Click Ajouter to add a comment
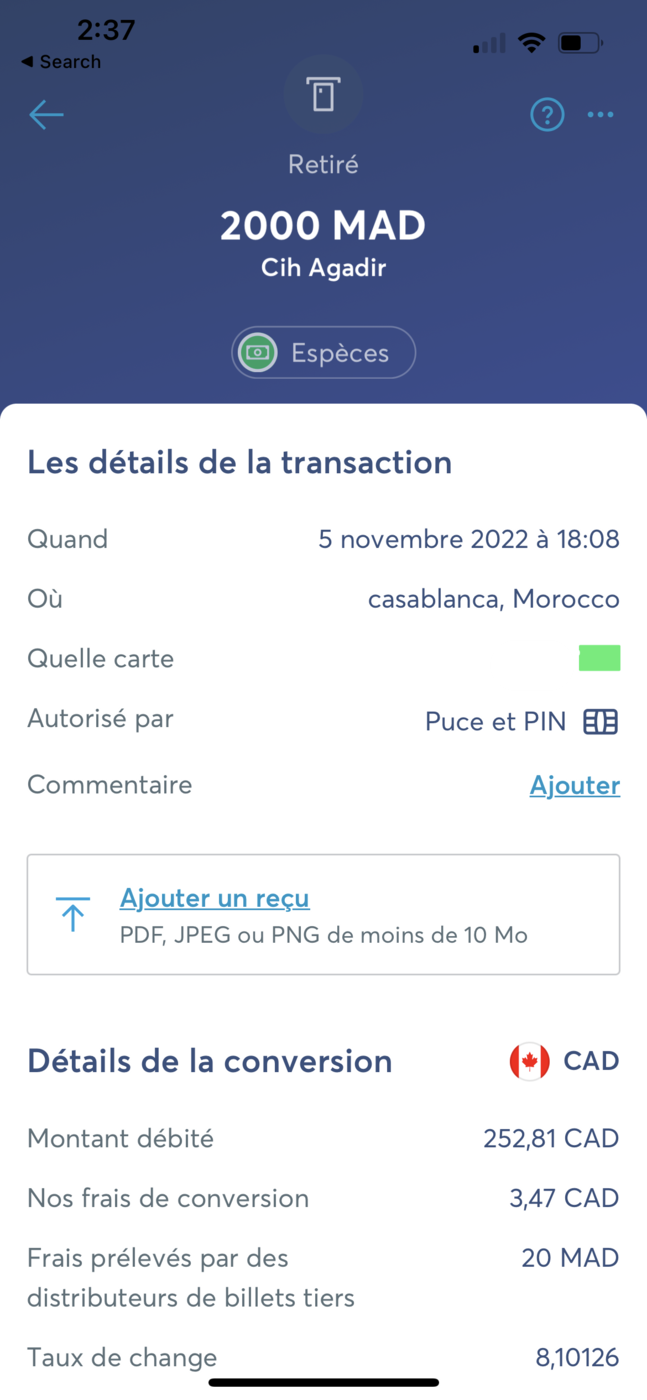This screenshot has height=1400, width=647. tap(575, 785)
